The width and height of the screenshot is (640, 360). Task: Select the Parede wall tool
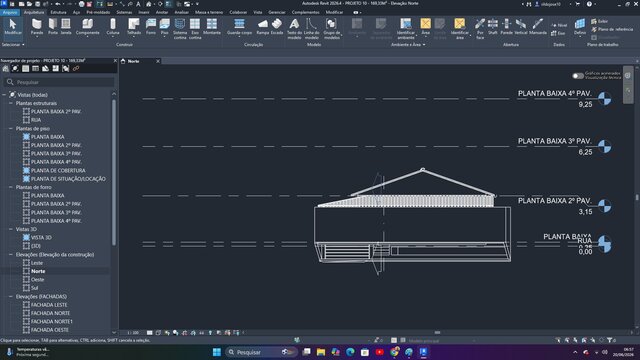coord(37,27)
